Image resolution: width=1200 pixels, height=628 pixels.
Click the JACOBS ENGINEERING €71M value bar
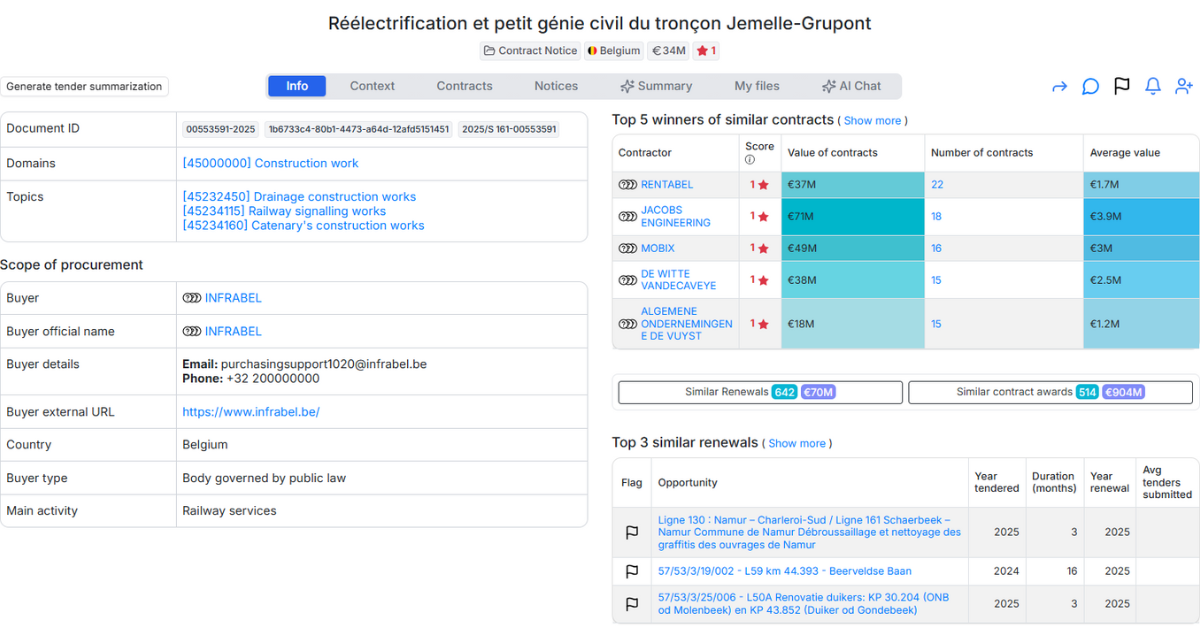[852, 216]
